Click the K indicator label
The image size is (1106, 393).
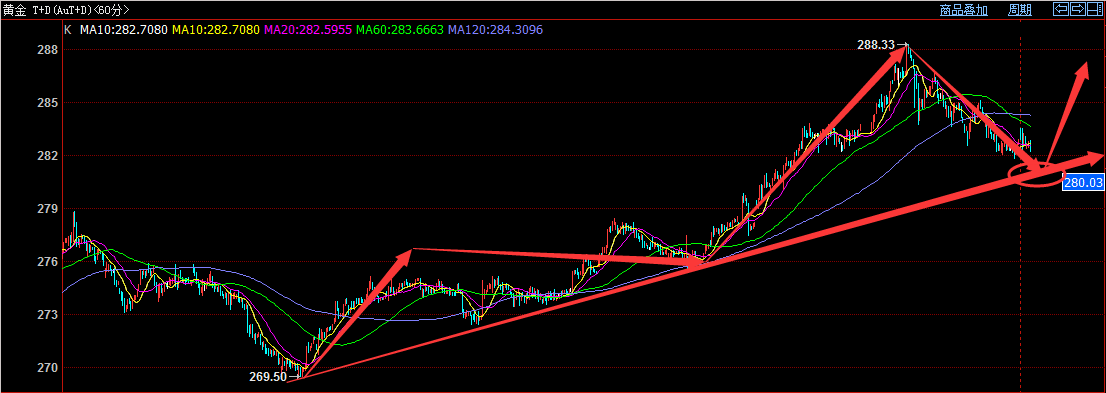point(68,30)
